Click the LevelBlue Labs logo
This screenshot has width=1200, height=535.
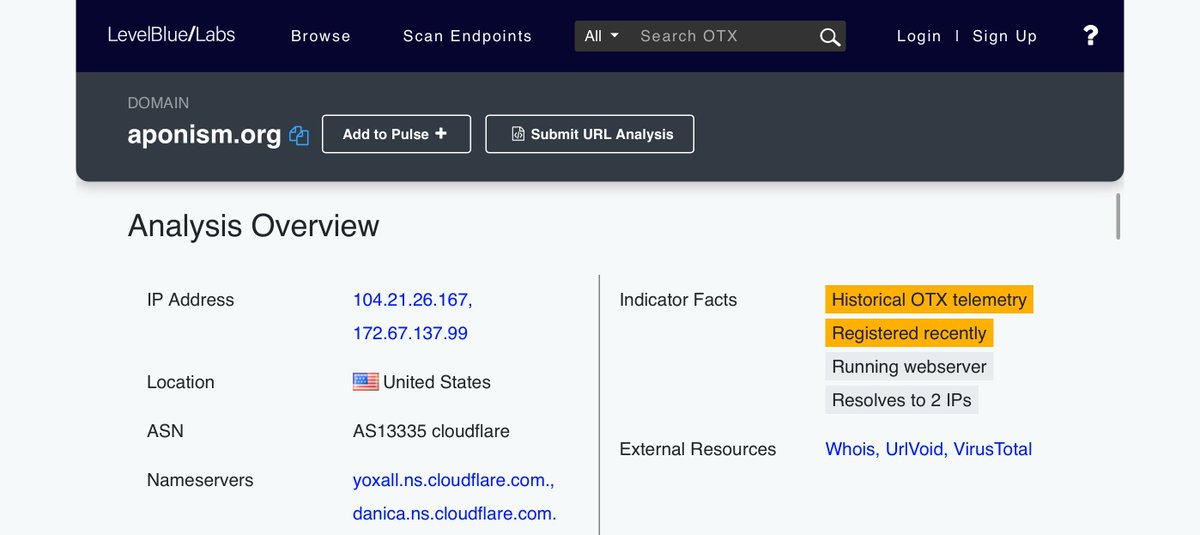click(171, 35)
